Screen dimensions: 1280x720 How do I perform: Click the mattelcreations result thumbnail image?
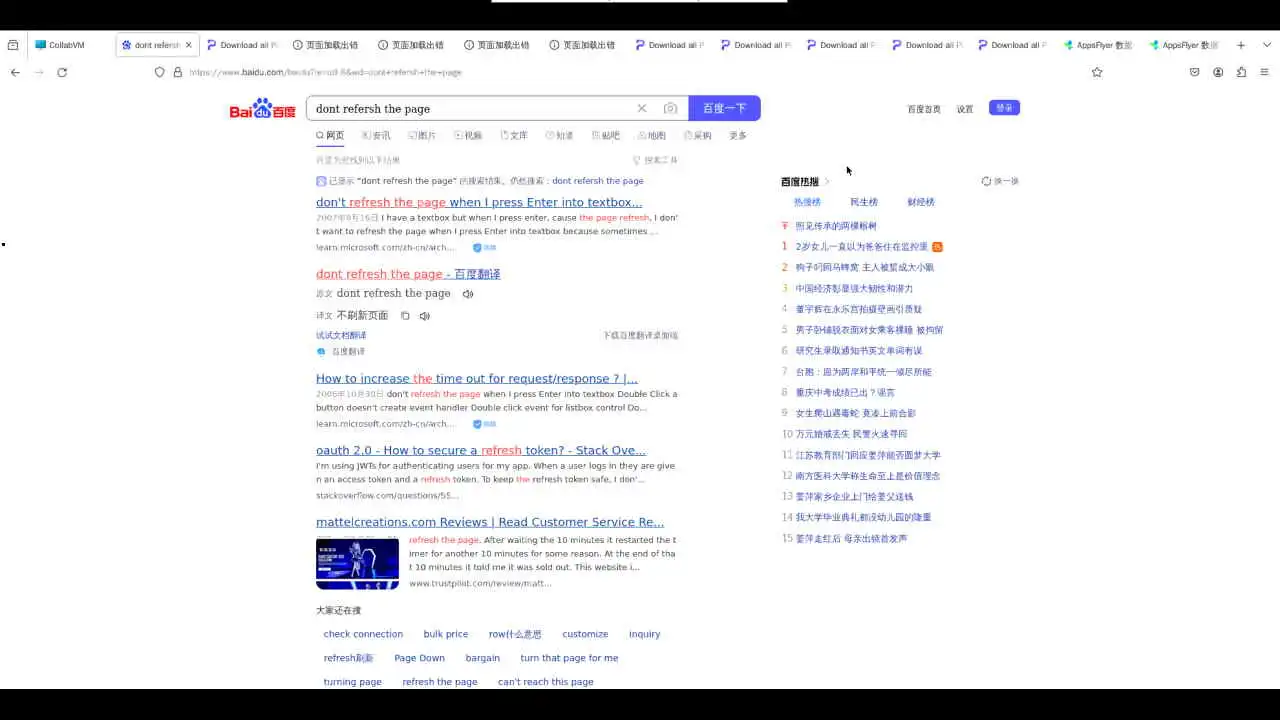pos(357,562)
